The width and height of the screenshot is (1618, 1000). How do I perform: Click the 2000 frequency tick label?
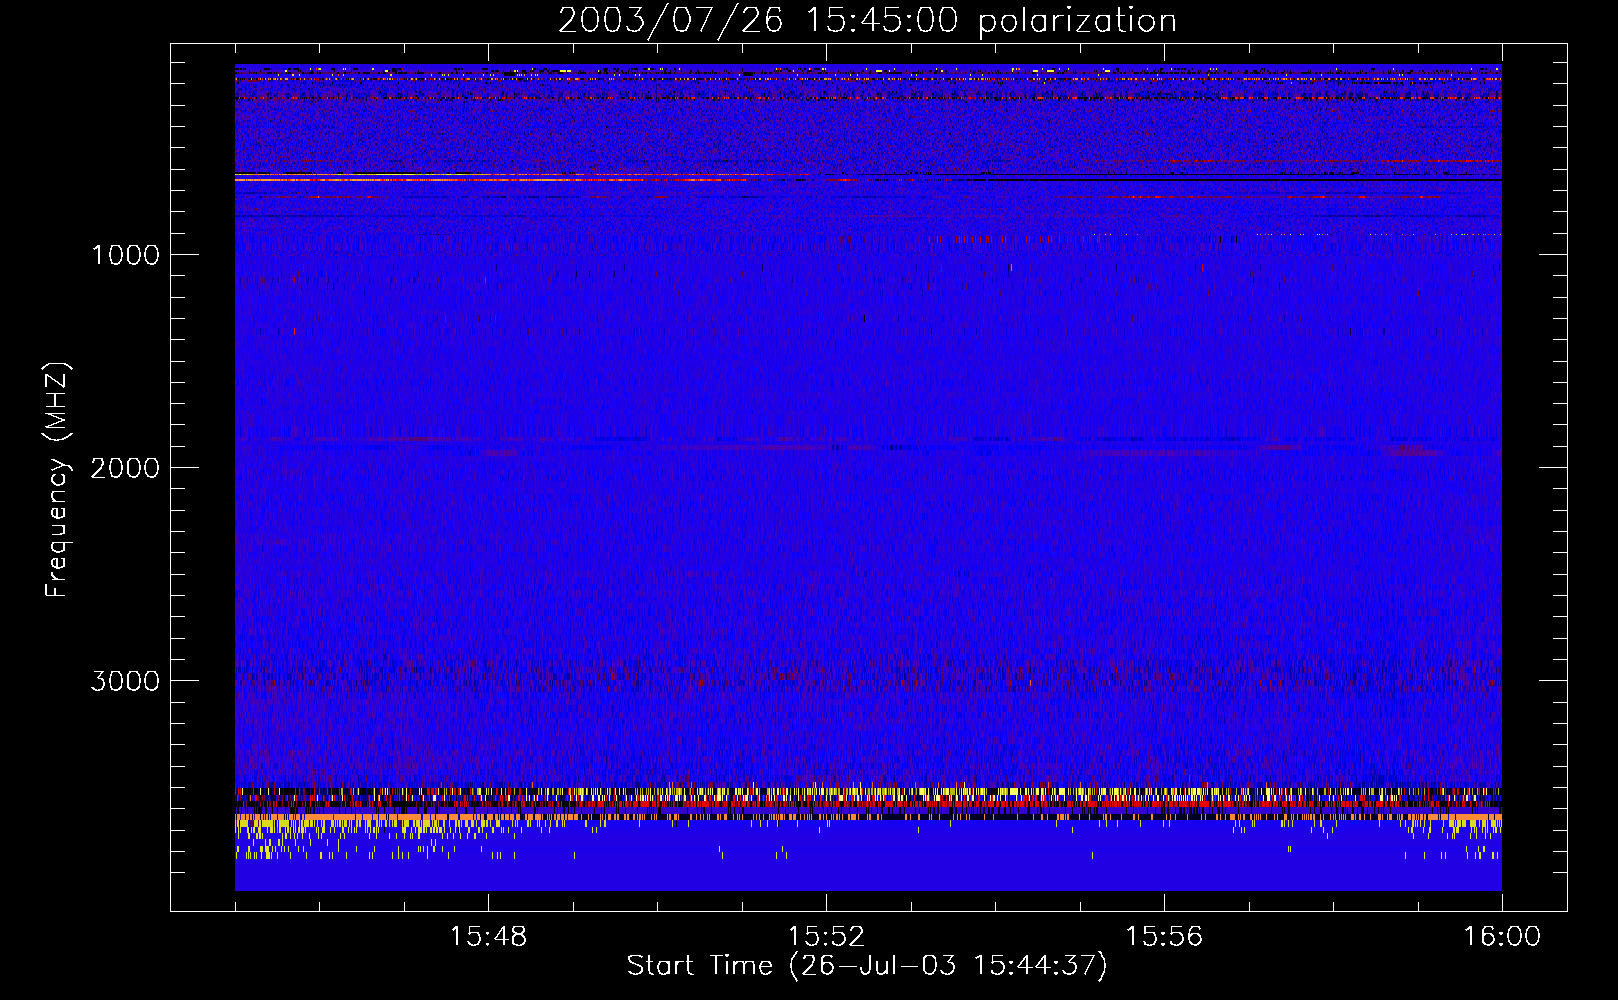point(125,468)
